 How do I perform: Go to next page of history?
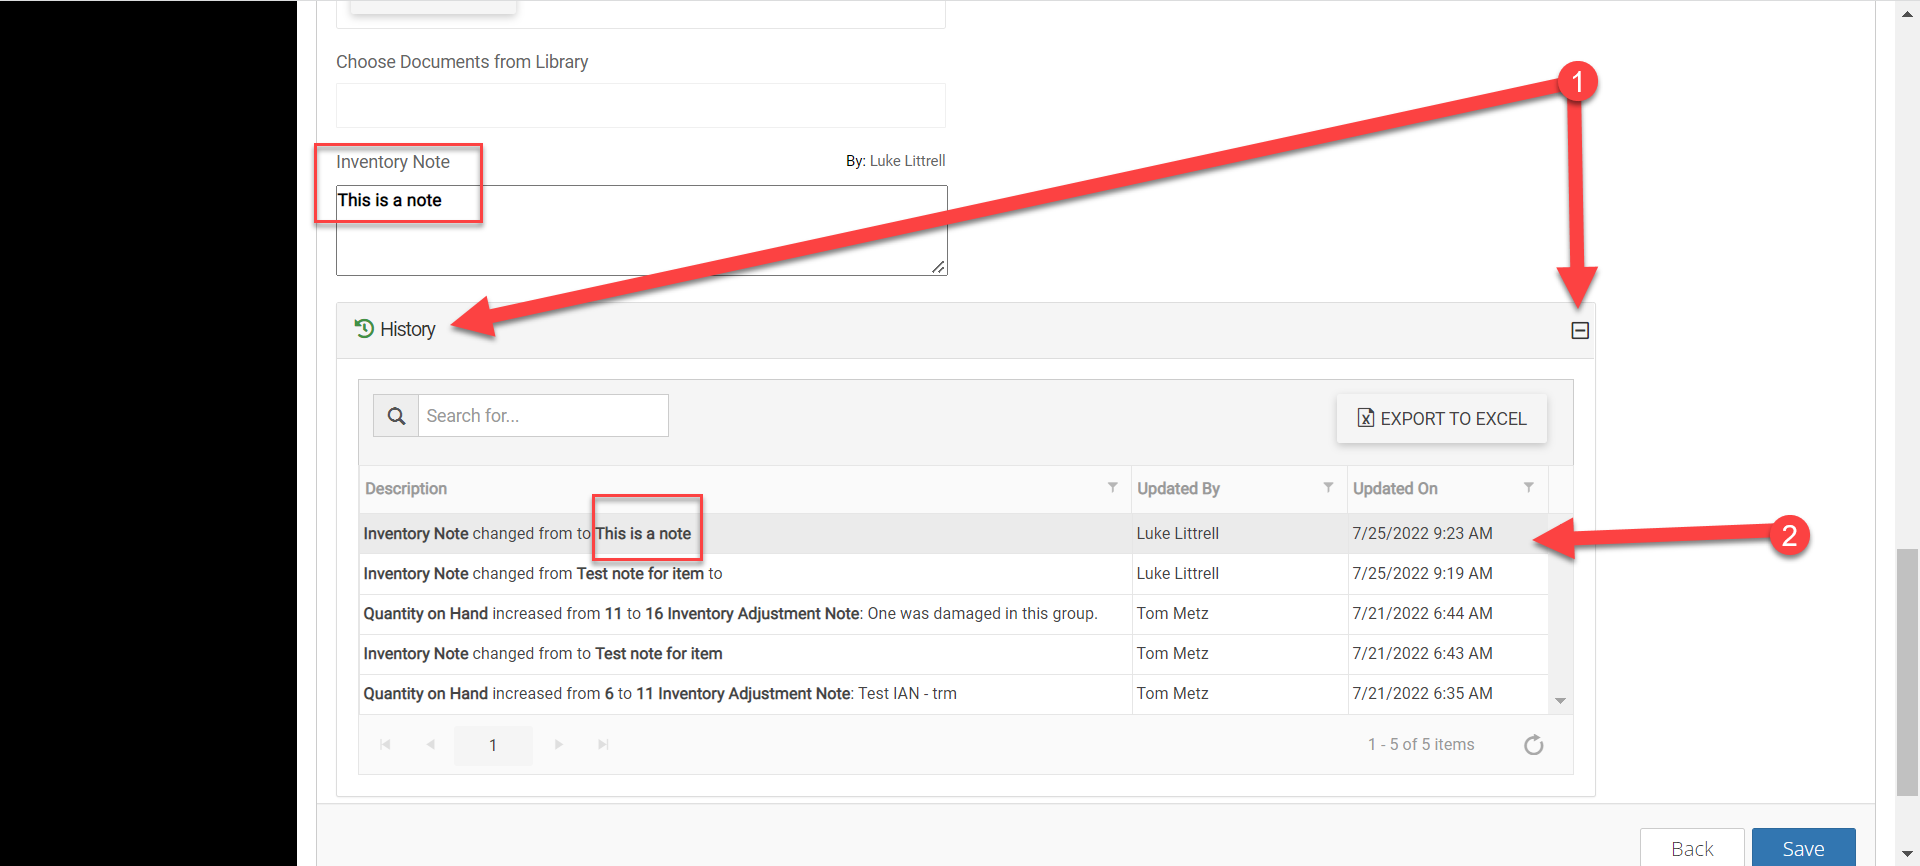click(x=559, y=745)
